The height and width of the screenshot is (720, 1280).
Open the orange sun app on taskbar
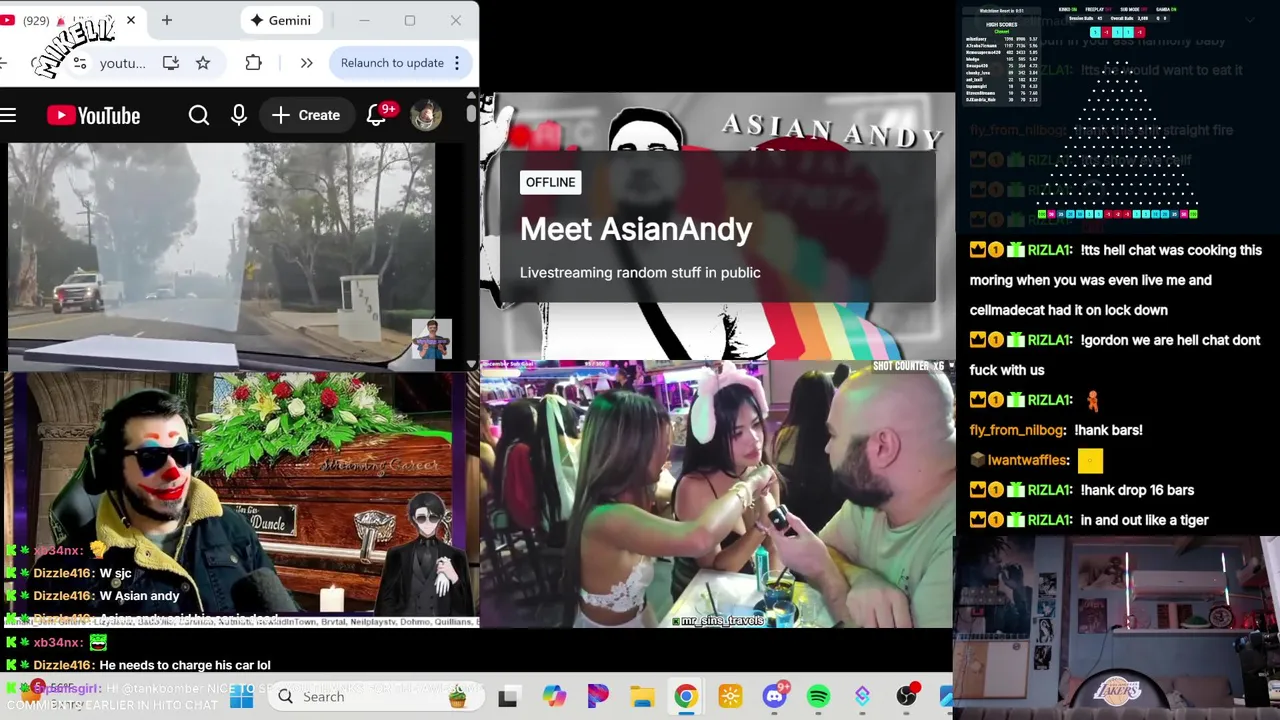(730, 697)
